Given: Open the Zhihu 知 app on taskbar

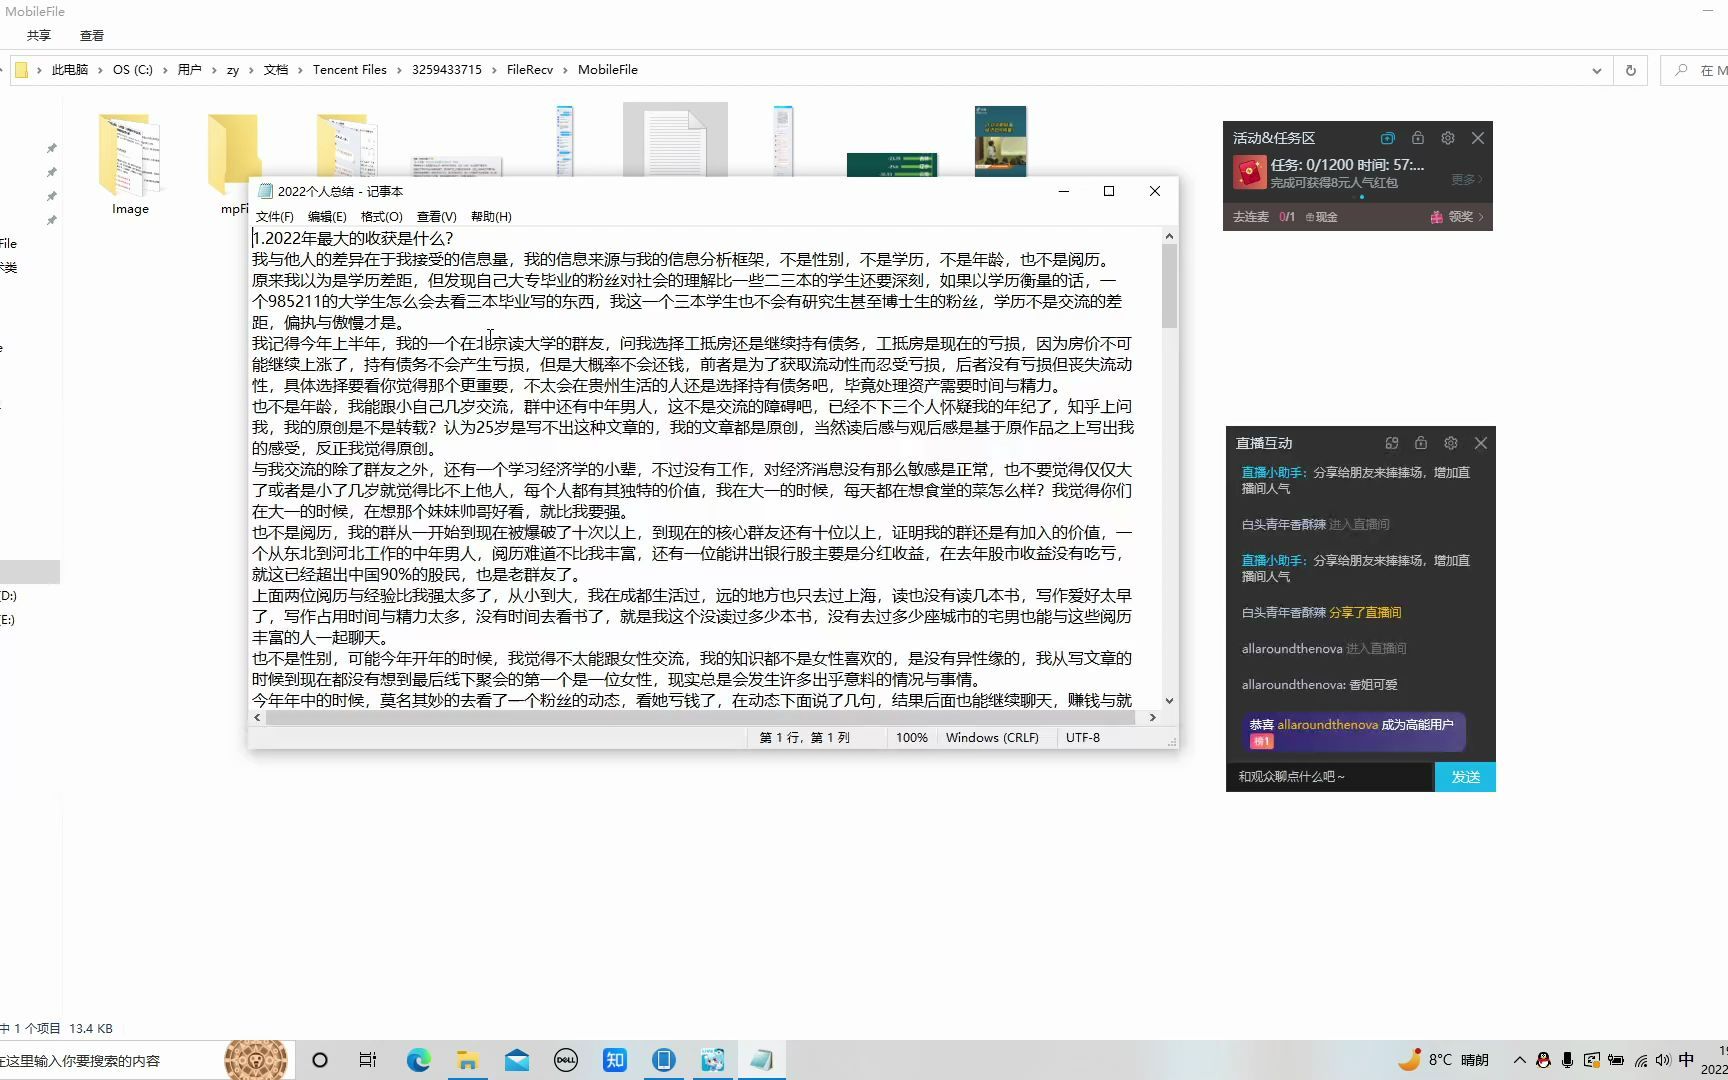Looking at the screenshot, I should click(615, 1060).
